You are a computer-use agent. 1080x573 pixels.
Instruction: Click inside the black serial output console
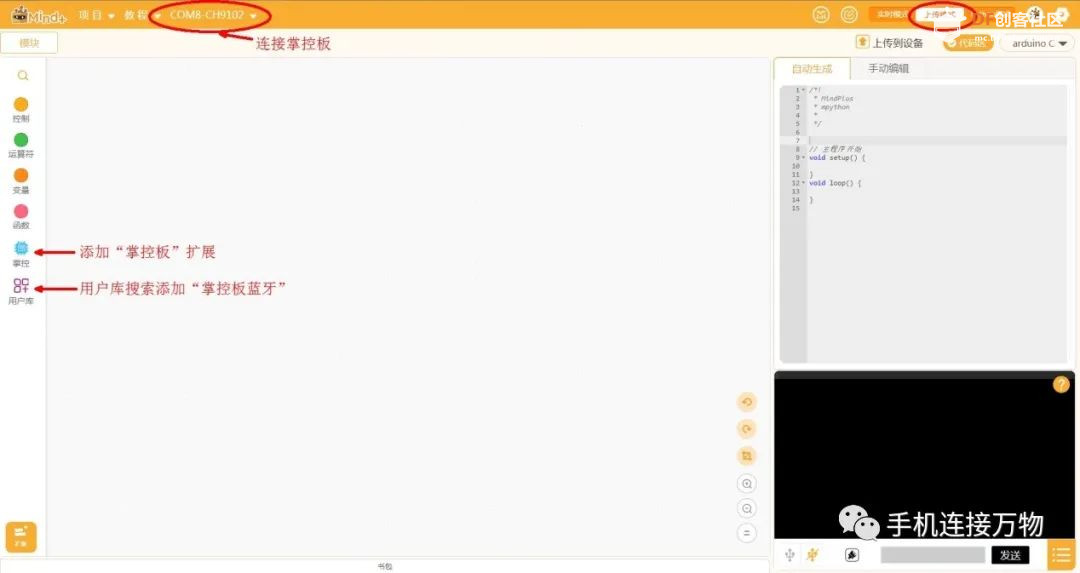click(x=924, y=455)
